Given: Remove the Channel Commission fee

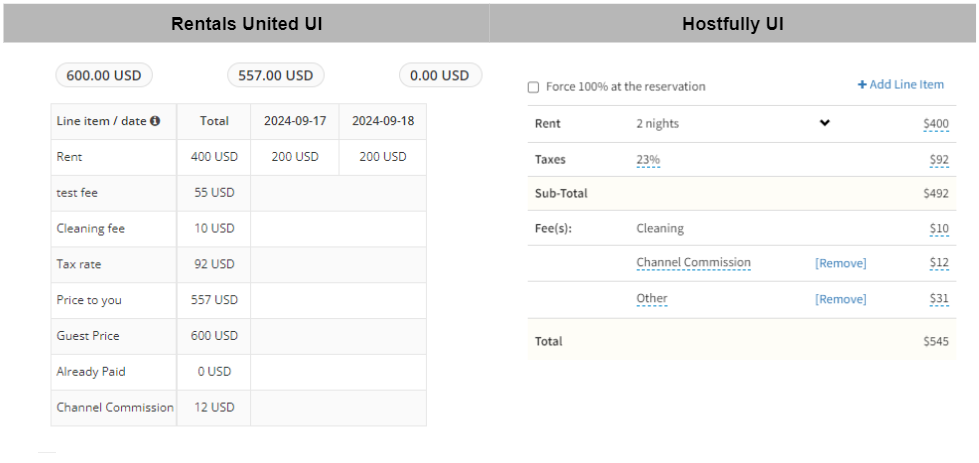Looking at the screenshot, I should click(x=840, y=263).
